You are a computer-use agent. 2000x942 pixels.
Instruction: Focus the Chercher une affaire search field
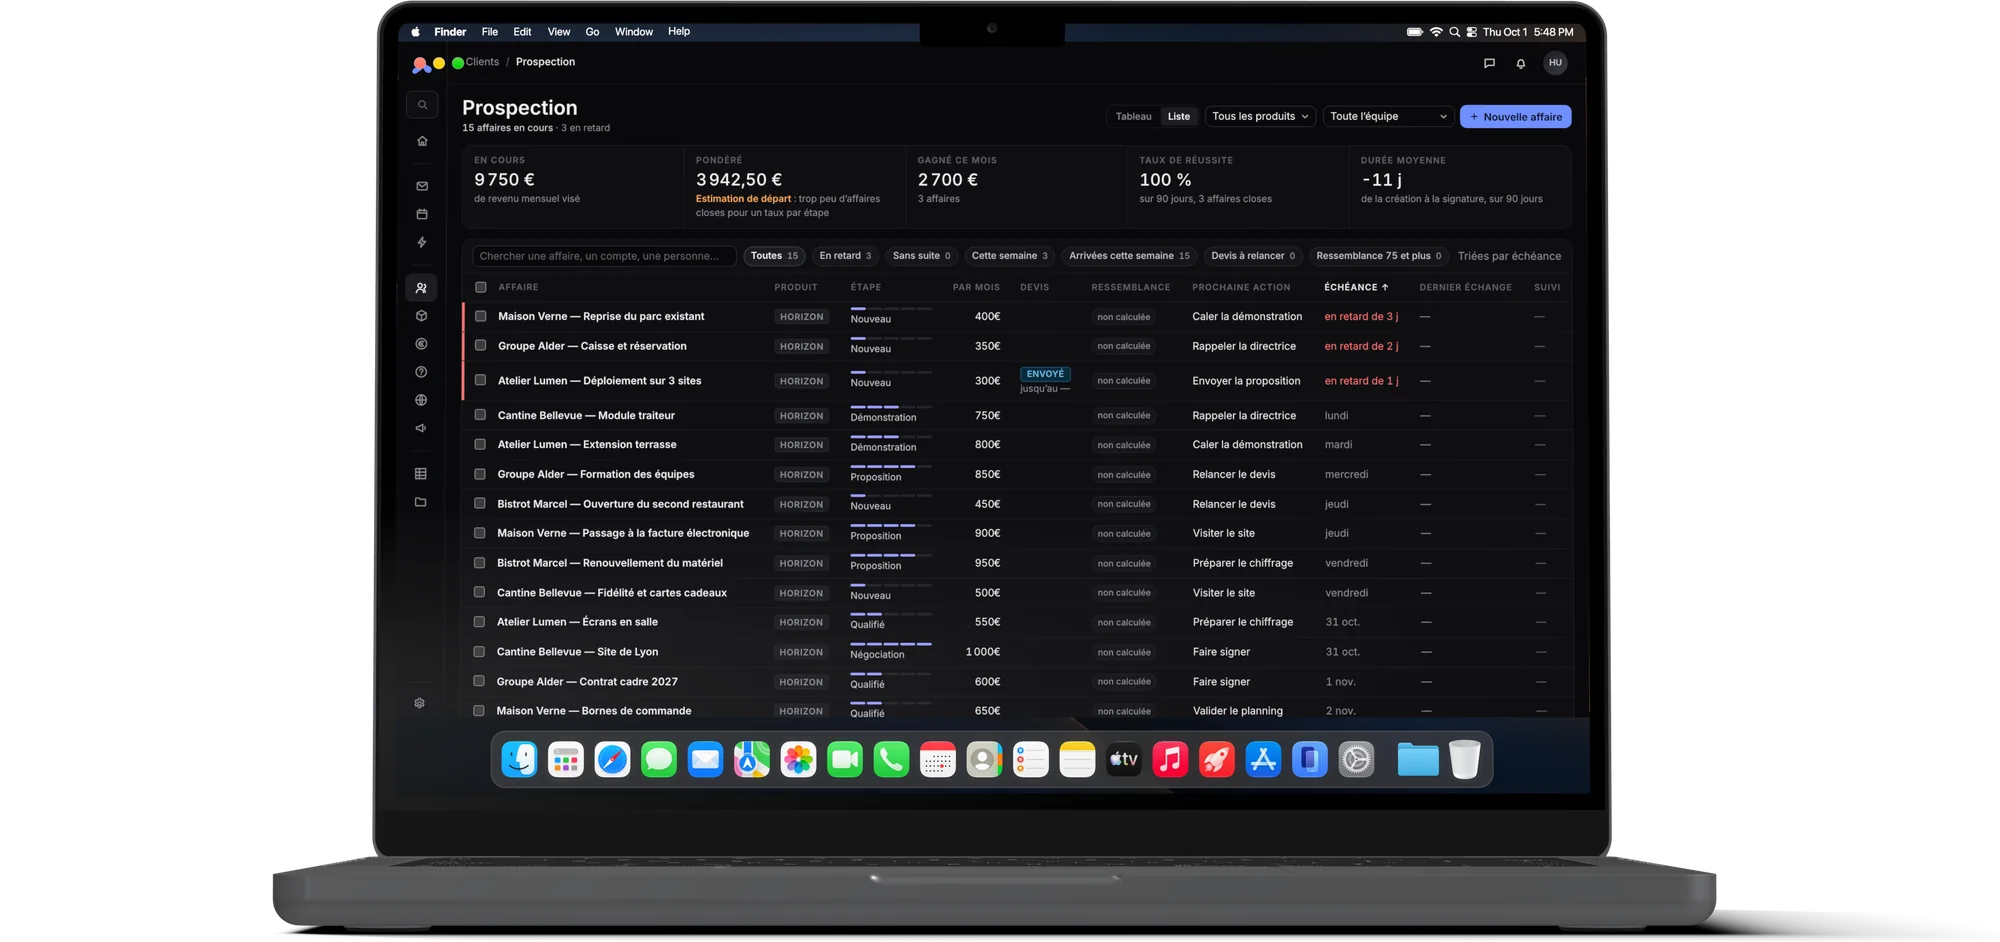click(604, 256)
